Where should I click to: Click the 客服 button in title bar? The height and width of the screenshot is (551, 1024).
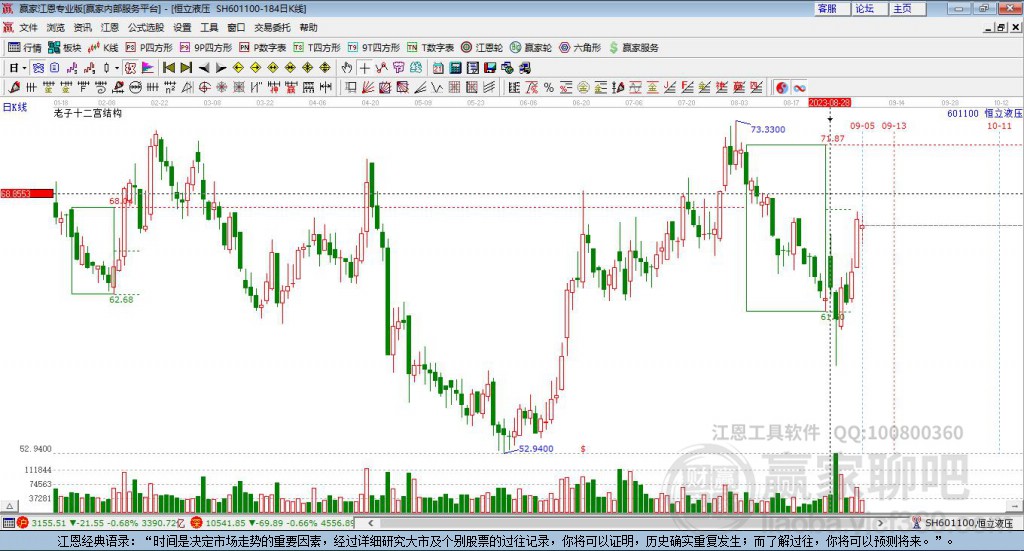coord(832,8)
